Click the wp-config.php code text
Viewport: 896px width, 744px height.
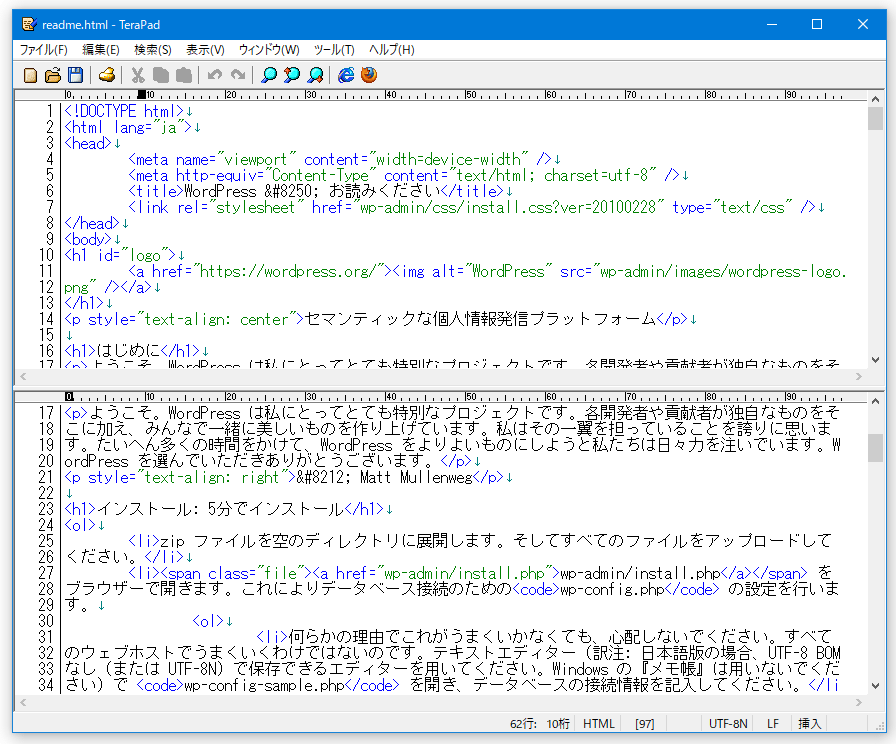point(612,589)
